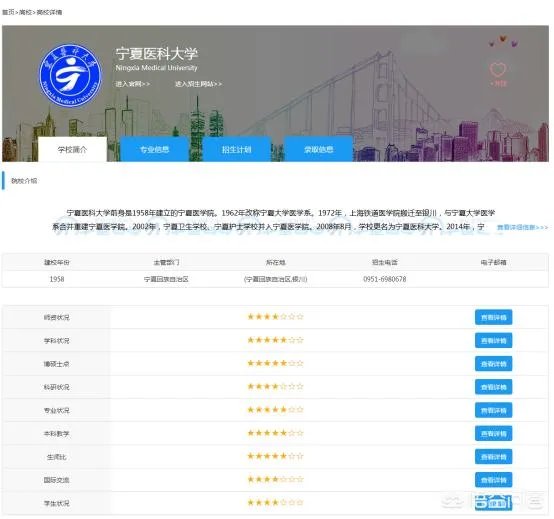Switch to the 招生计划 tab
The height and width of the screenshot is (519, 554).
(236, 150)
